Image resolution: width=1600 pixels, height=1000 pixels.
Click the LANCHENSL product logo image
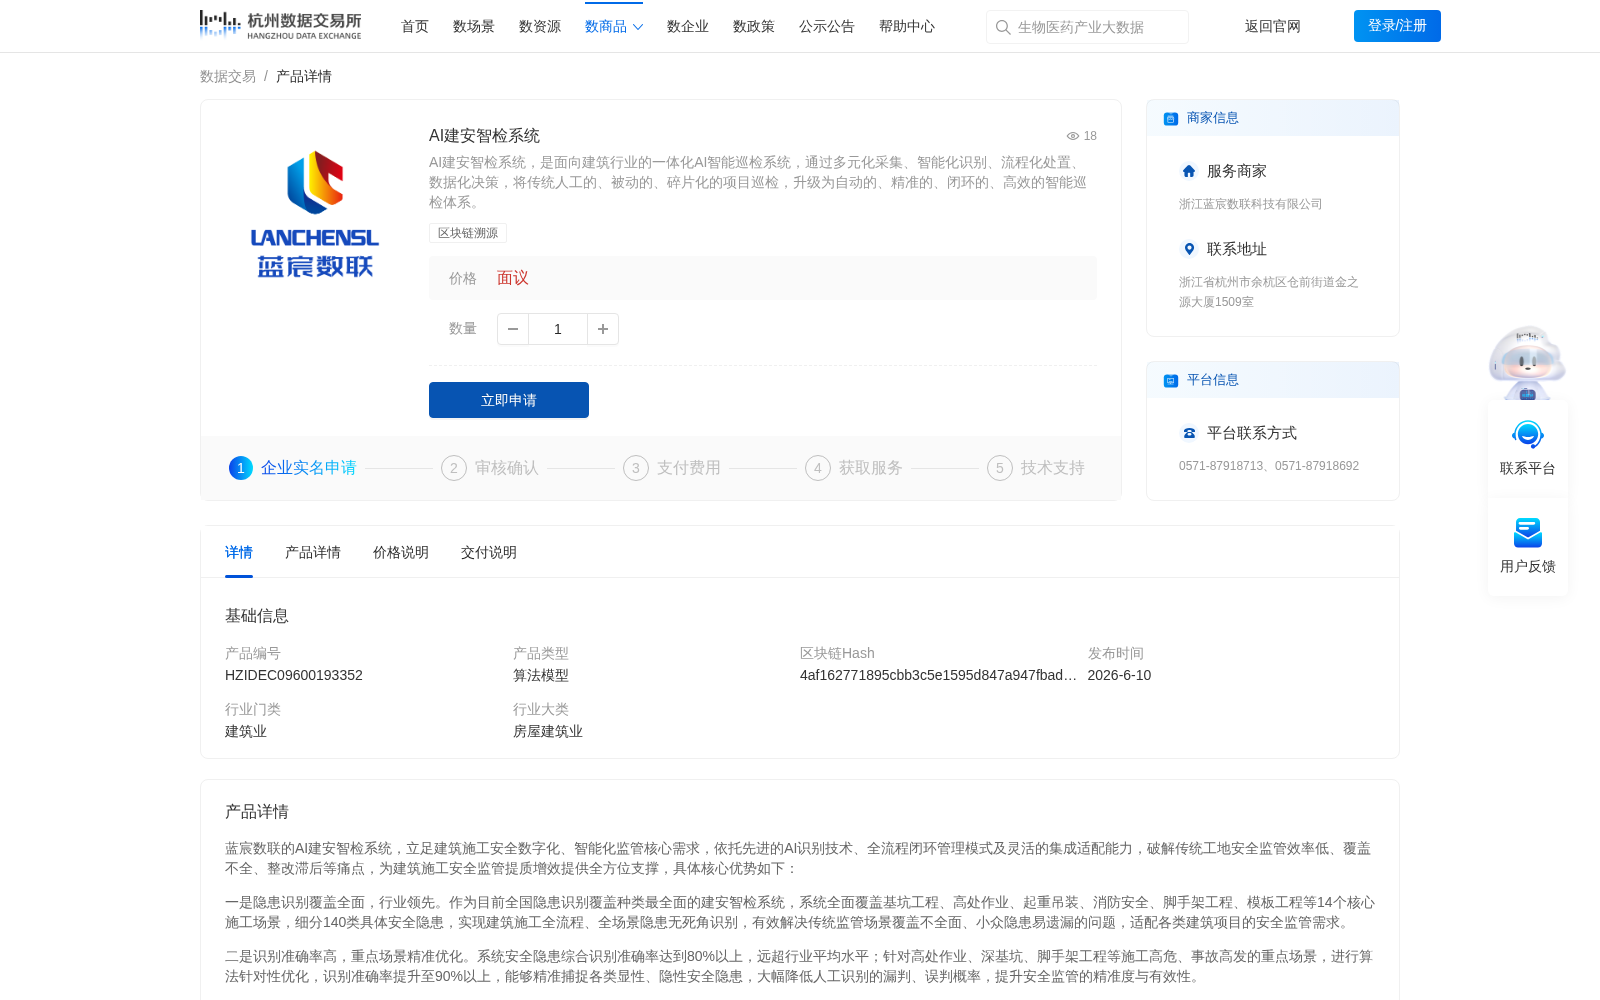coord(315,214)
